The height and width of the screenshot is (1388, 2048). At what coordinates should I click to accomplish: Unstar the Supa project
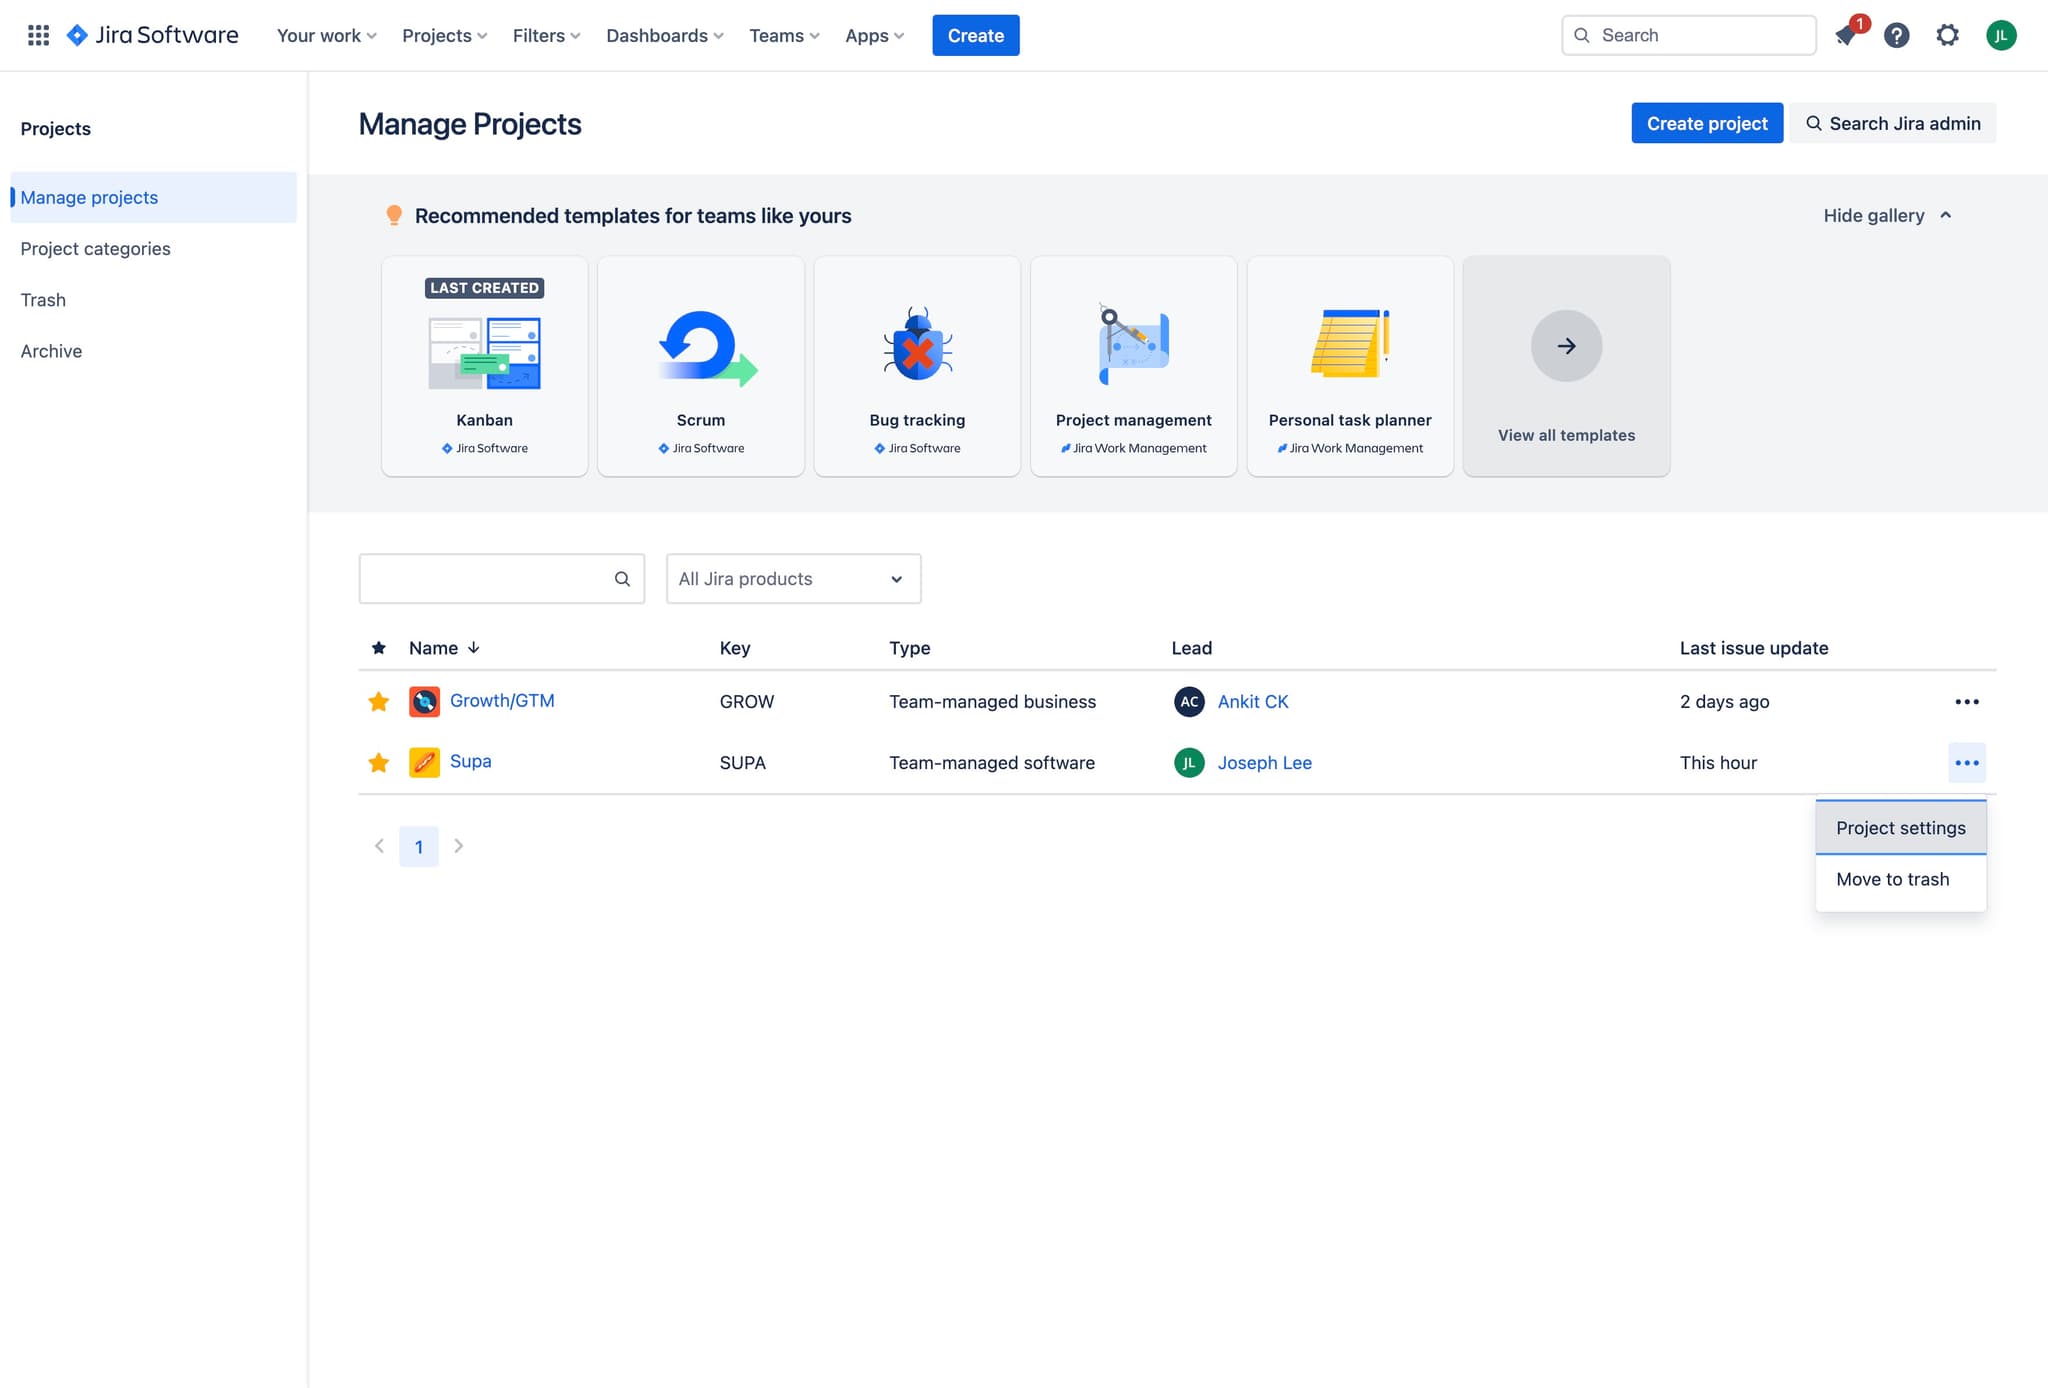[x=378, y=763]
